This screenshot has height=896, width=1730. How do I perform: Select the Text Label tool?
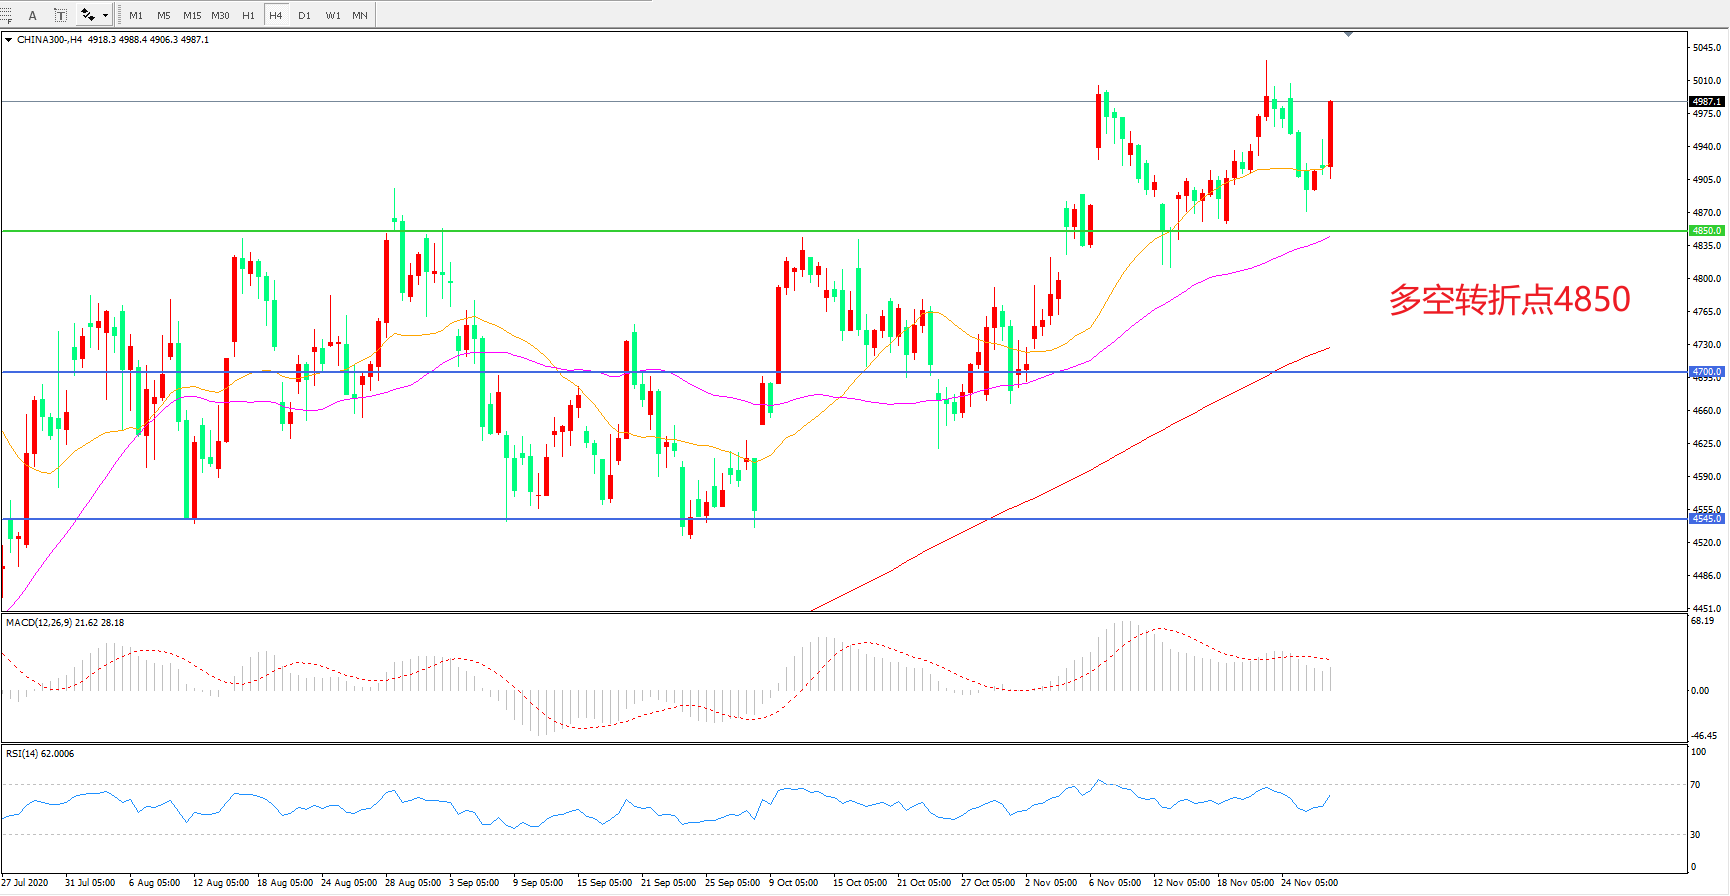[x=60, y=15]
